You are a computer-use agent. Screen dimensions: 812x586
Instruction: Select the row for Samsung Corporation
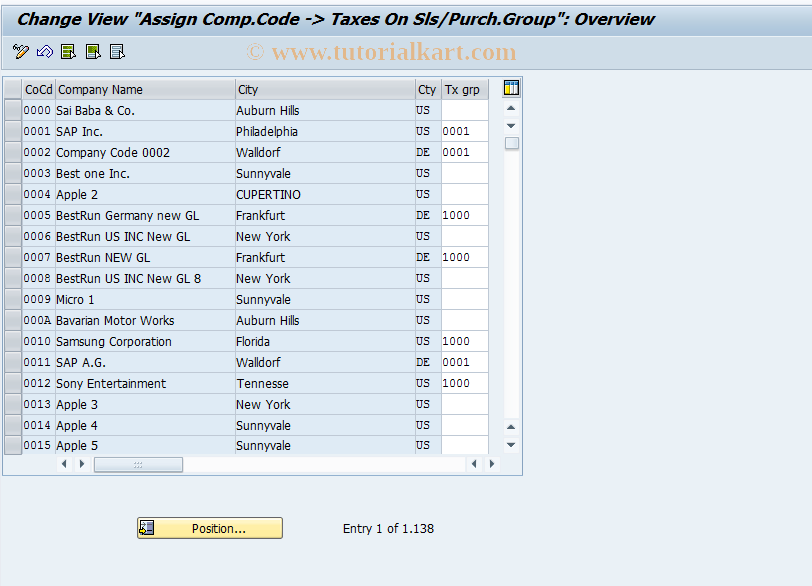13,341
